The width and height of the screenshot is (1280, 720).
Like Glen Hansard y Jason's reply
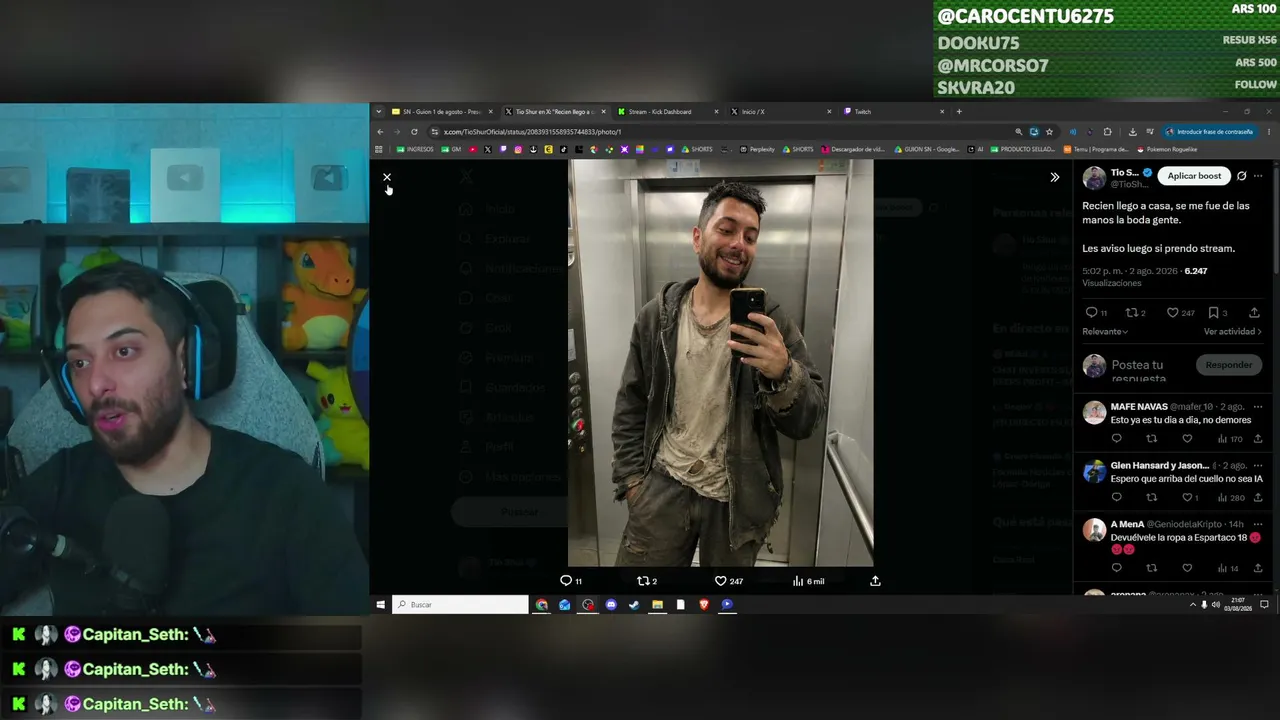1189,498
